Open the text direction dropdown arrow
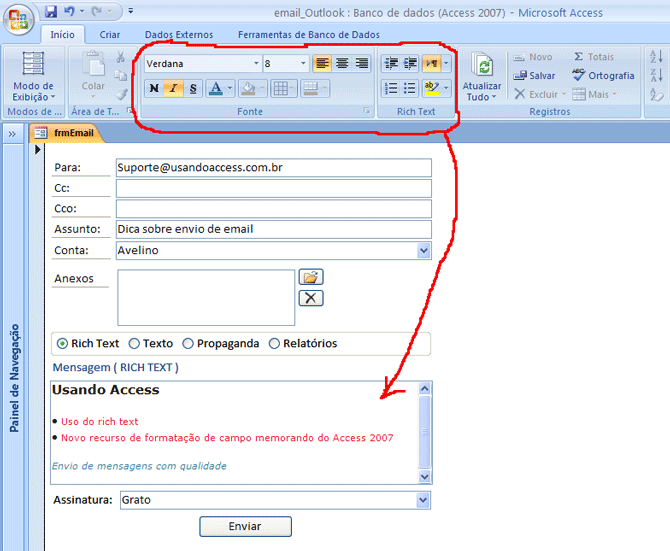Screen dimensions: 670x551 coord(446,63)
